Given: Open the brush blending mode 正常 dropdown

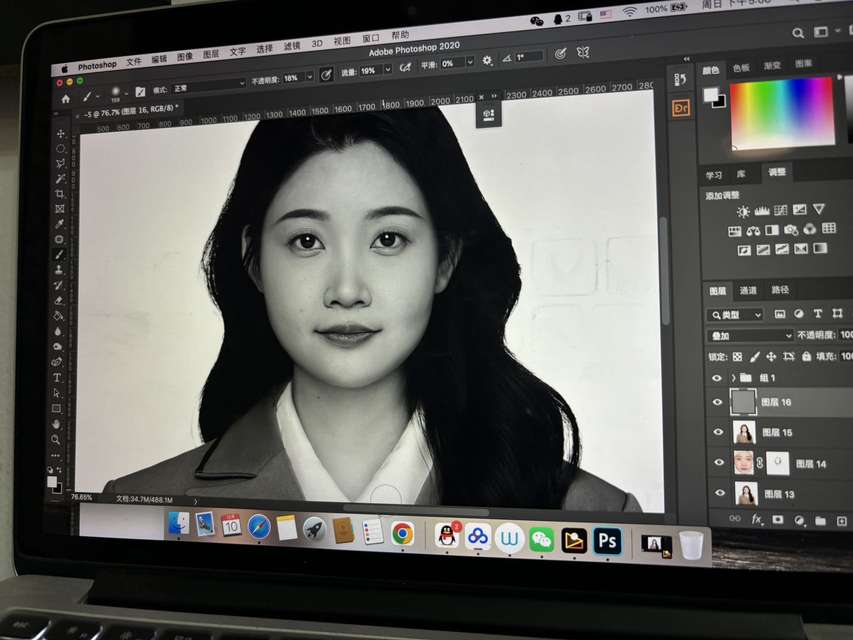Looking at the screenshot, I should 208,86.
